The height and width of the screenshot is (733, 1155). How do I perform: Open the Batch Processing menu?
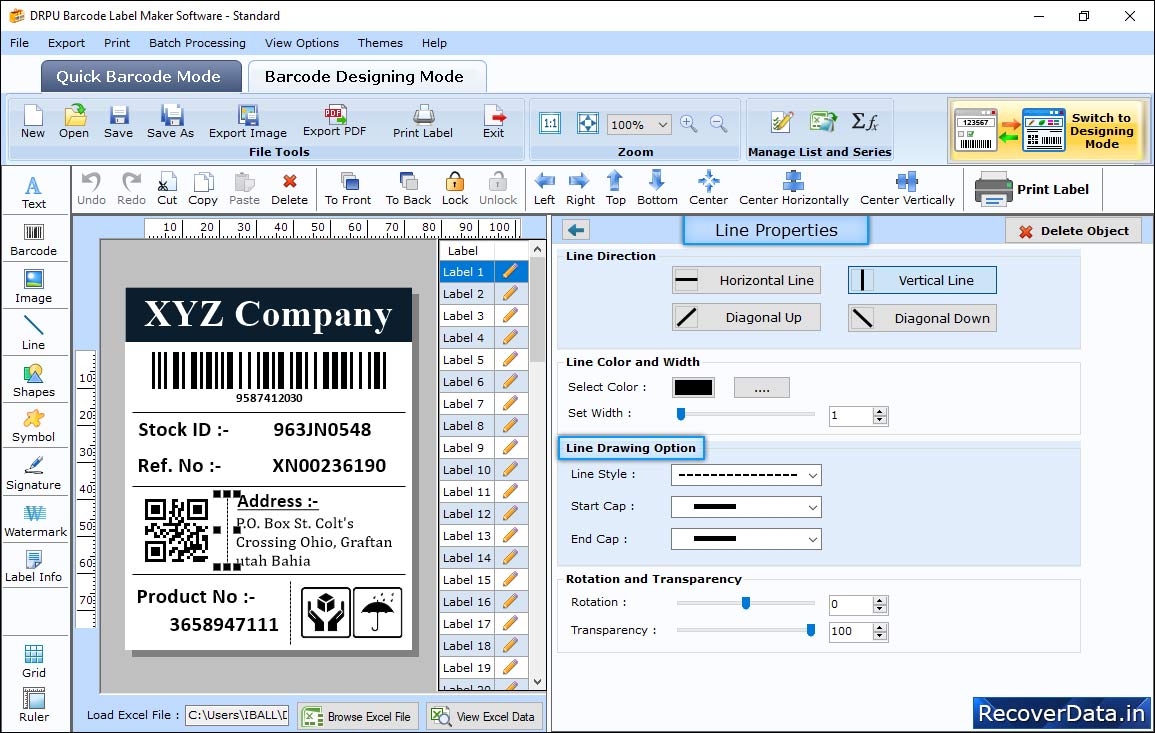tap(197, 43)
